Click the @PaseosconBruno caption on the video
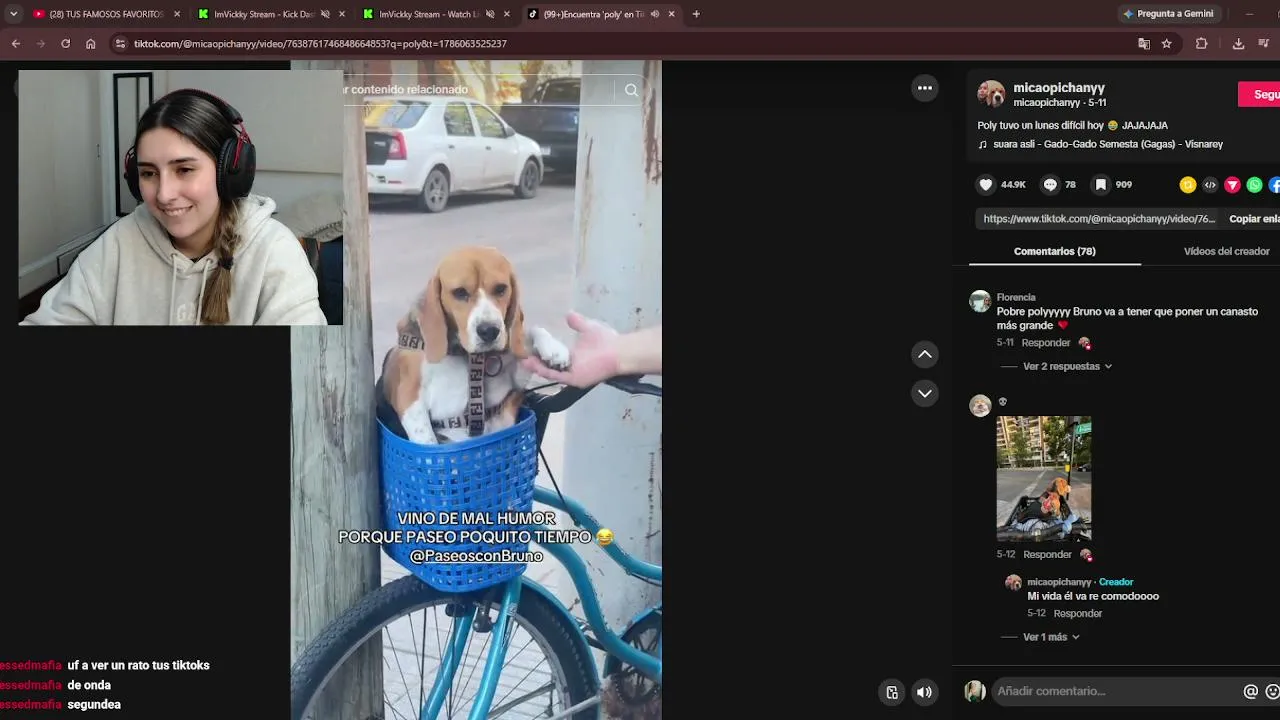The width and height of the screenshot is (1280, 720). [x=476, y=556]
